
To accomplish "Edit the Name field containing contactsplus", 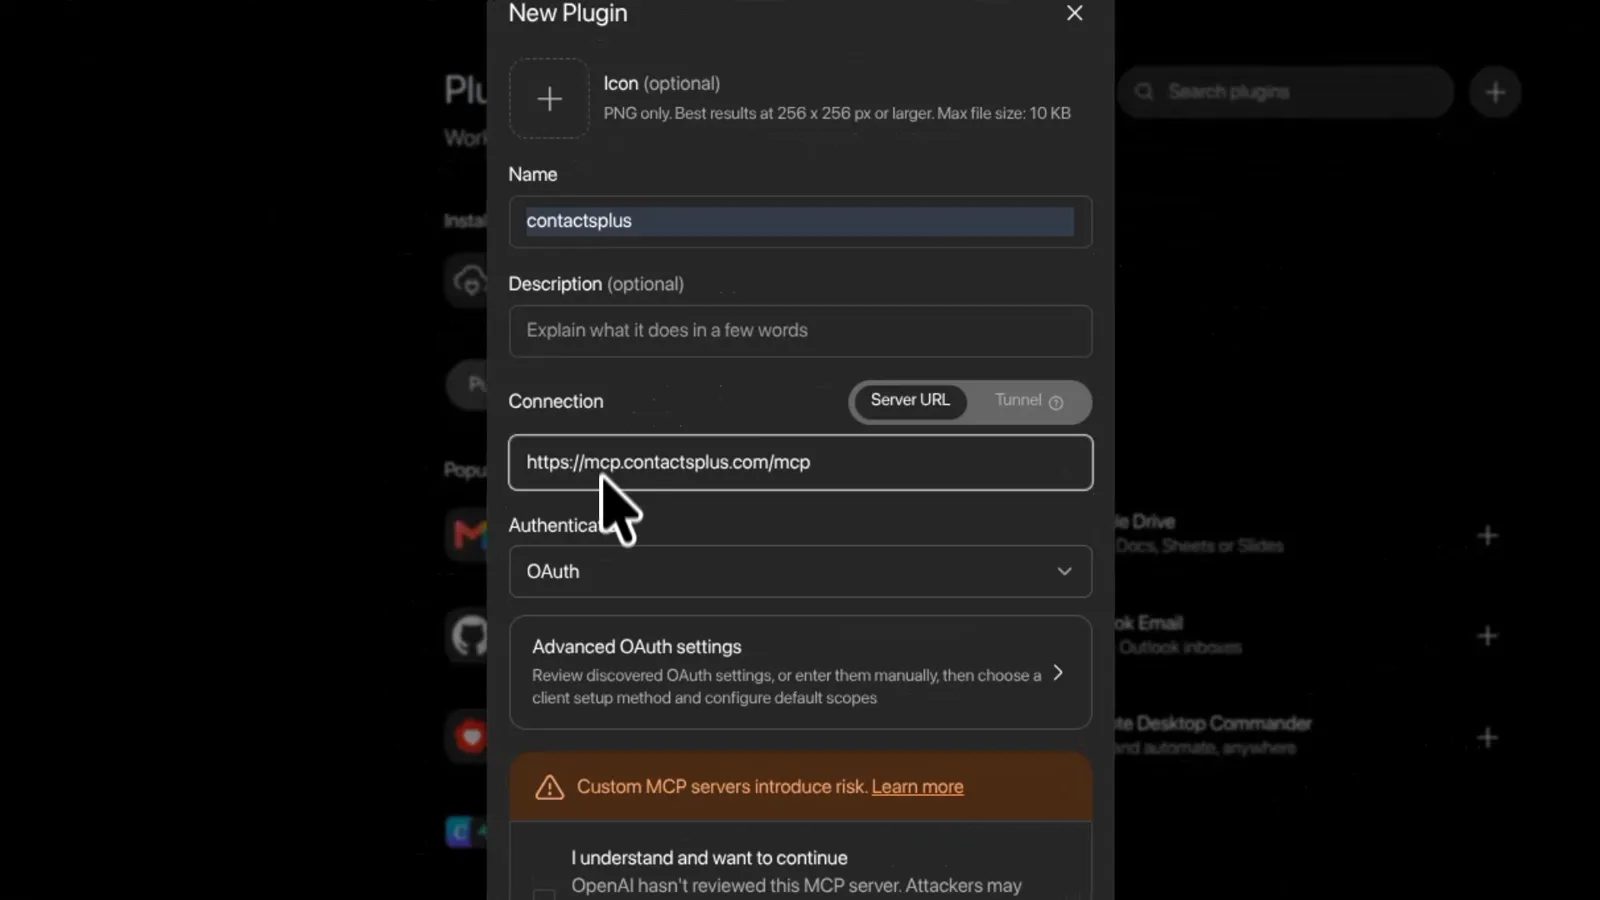I will 800,221.
